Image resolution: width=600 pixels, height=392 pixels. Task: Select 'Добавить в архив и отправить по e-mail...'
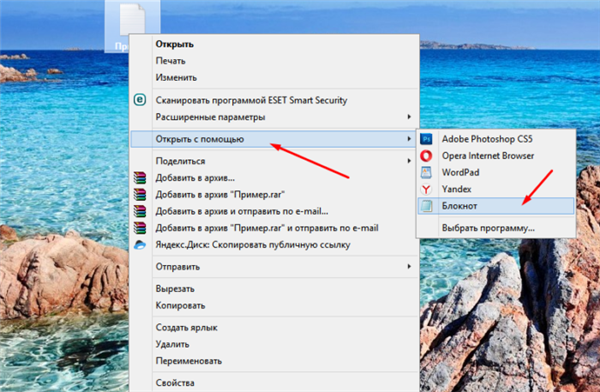(x=275, y=211)
